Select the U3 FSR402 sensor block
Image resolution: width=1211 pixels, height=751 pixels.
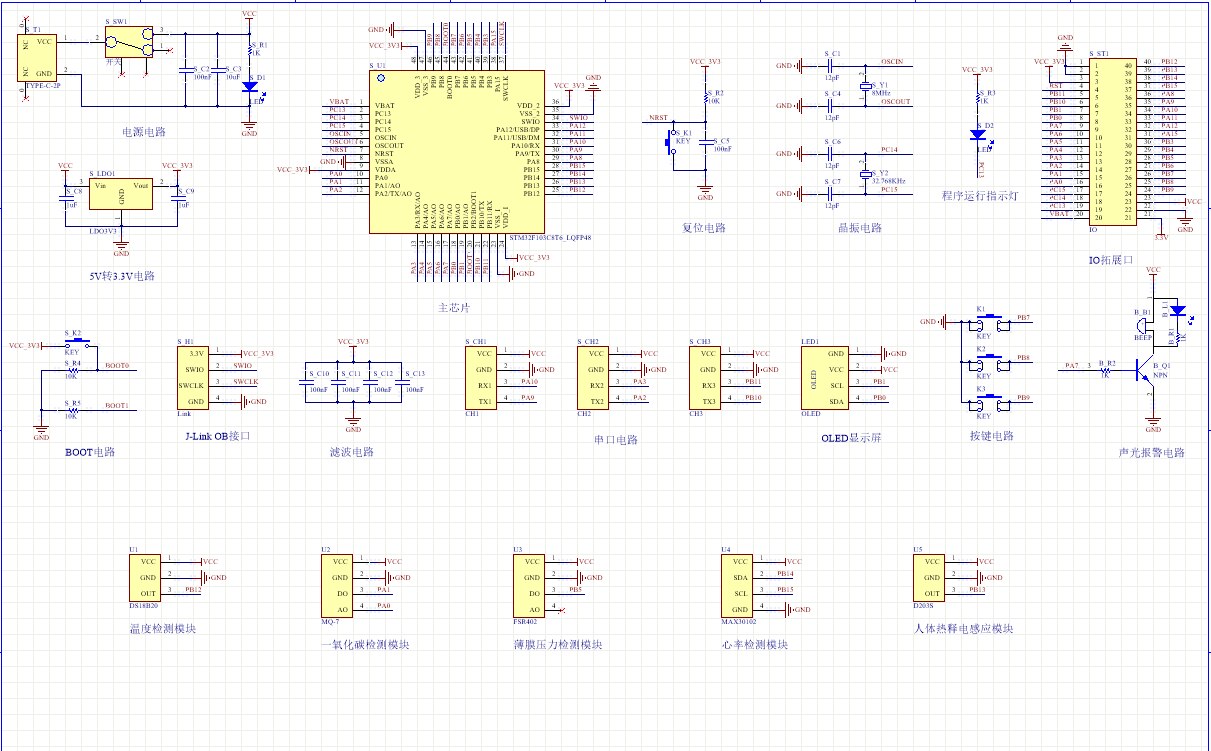(529, 585)
